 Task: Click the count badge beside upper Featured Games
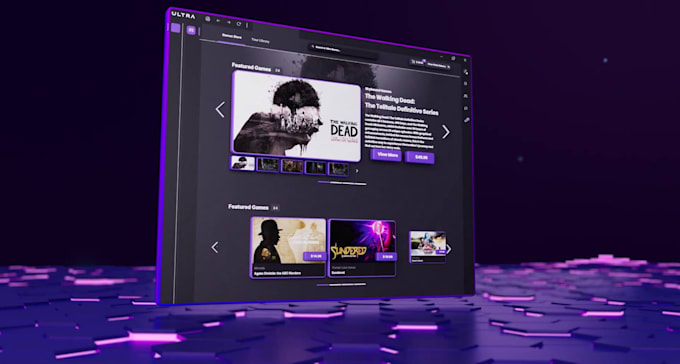(x=278, y=70)
